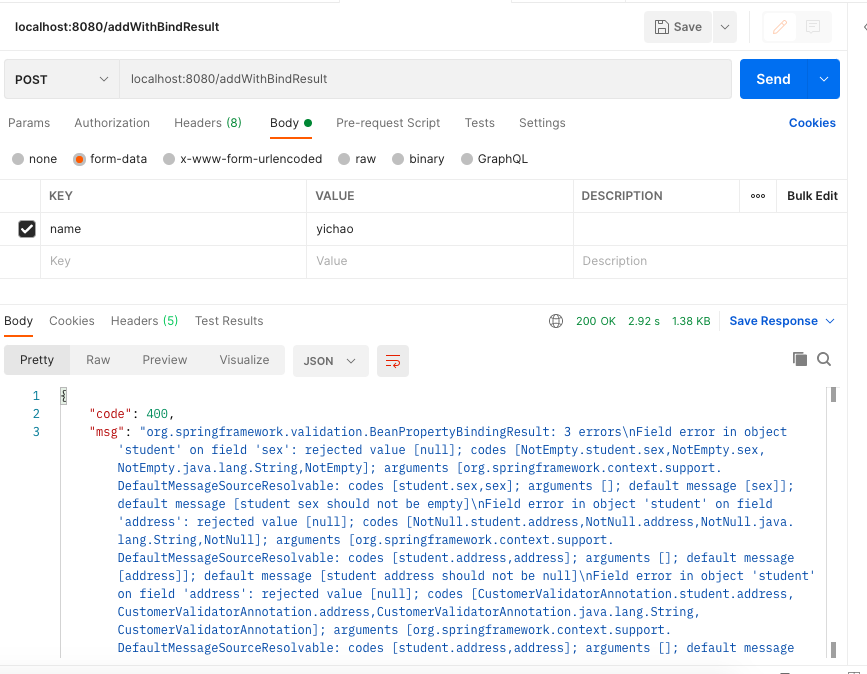Switch to the Visualize view
This screenshot has height=674, width=867.
(x=244, y=360)
